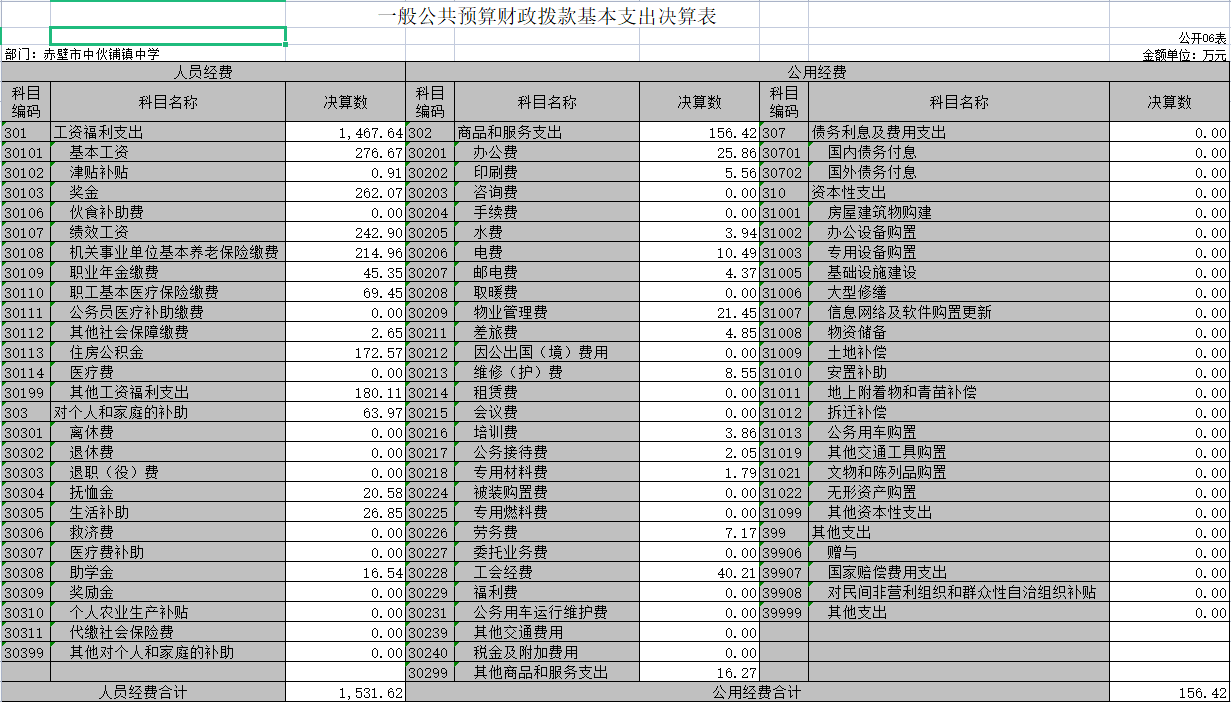Click the 金额单位：万元 cell

1184,55
